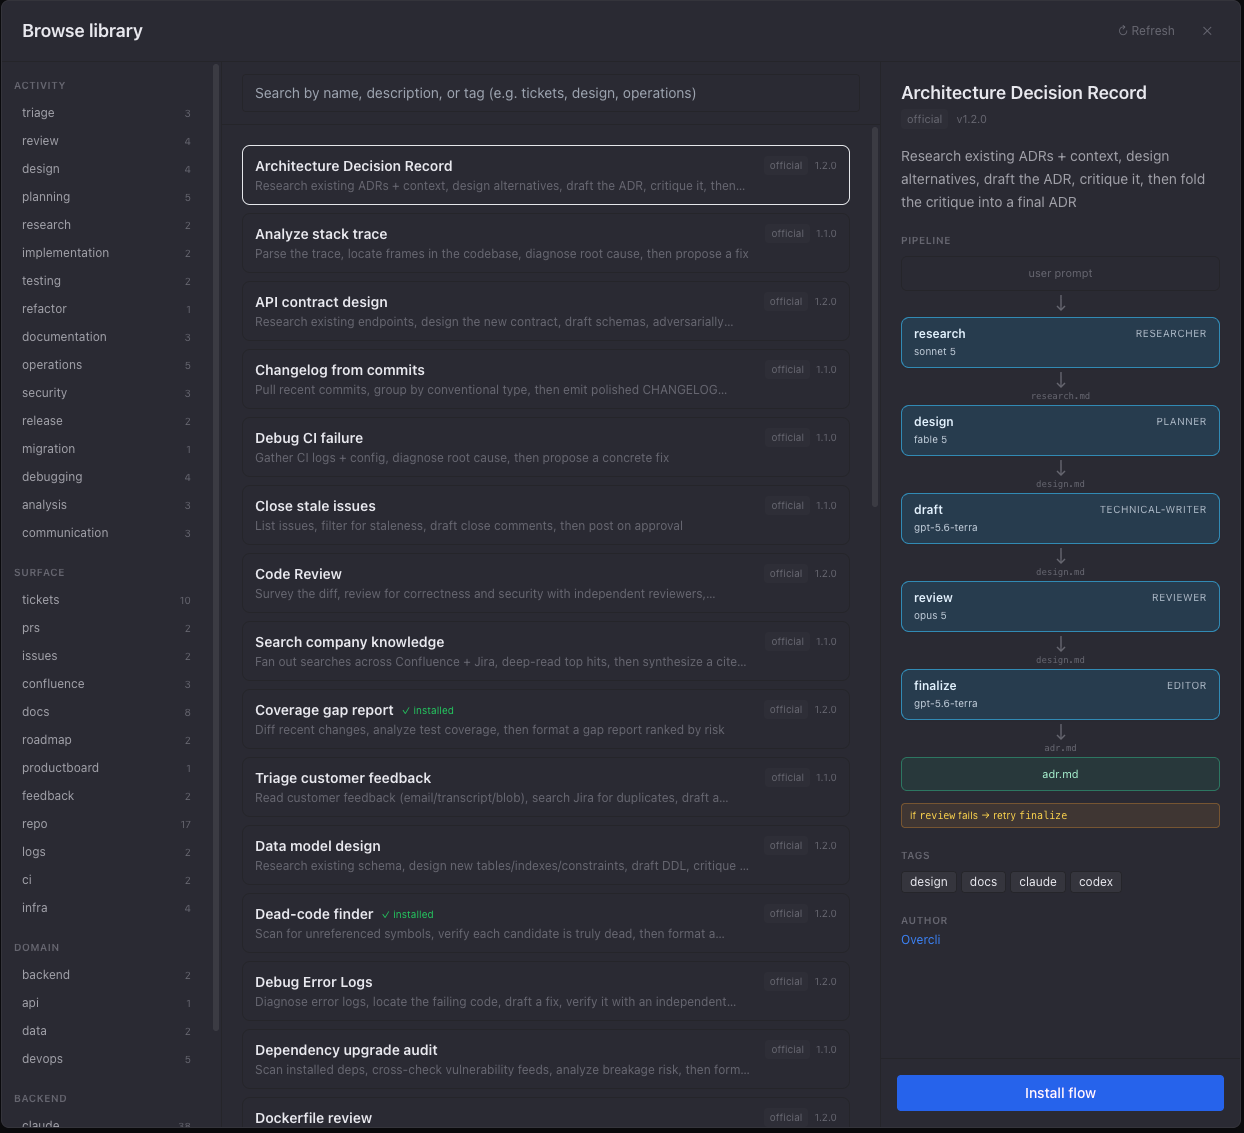Viewport: 1244px width, 1133px height.
Task: Select the migration filter
Action: pos(106,449)
